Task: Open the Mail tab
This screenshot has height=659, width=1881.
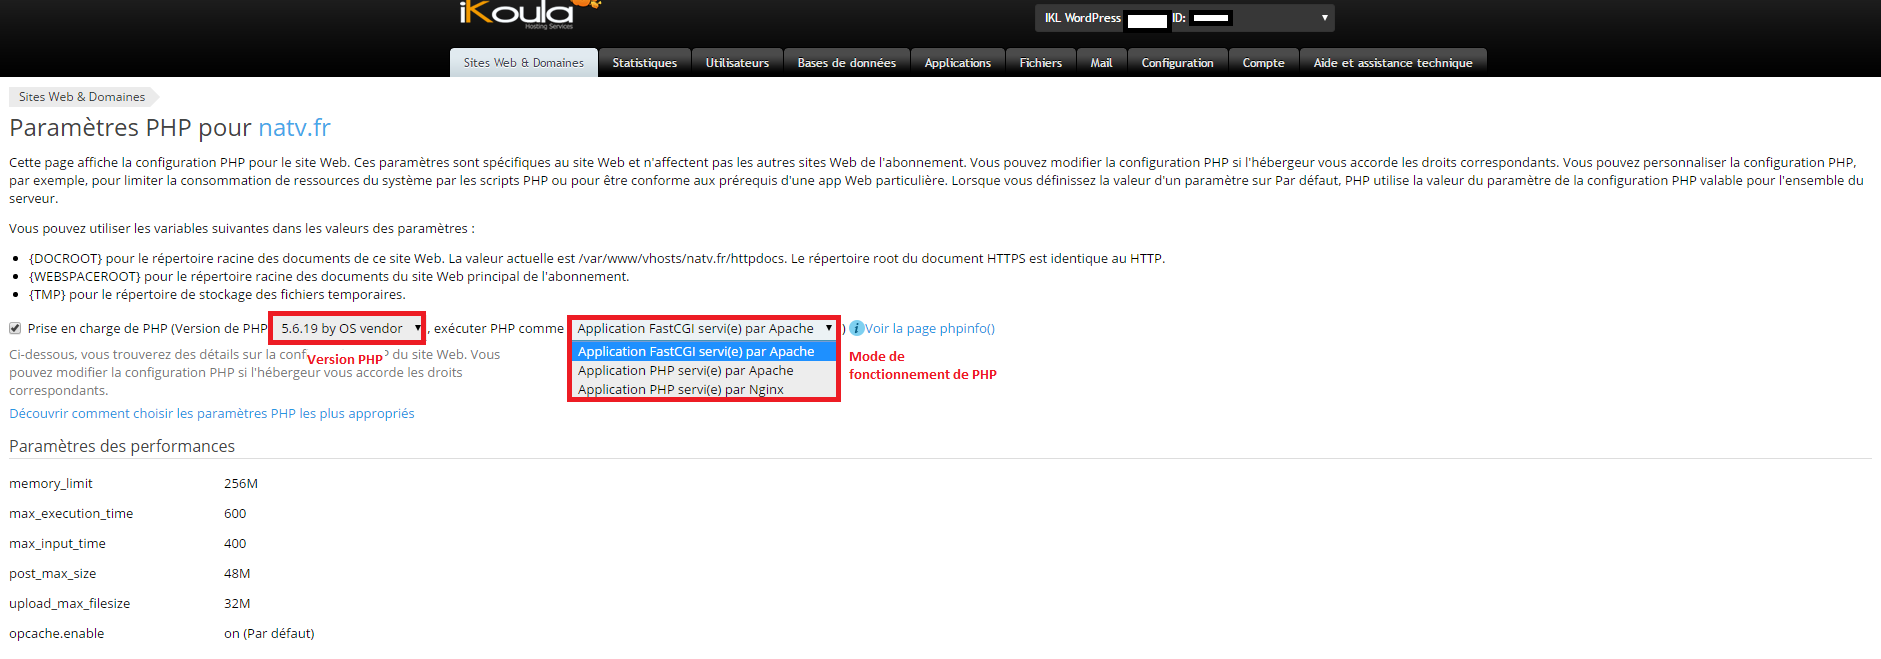Action: (1101, 63)
